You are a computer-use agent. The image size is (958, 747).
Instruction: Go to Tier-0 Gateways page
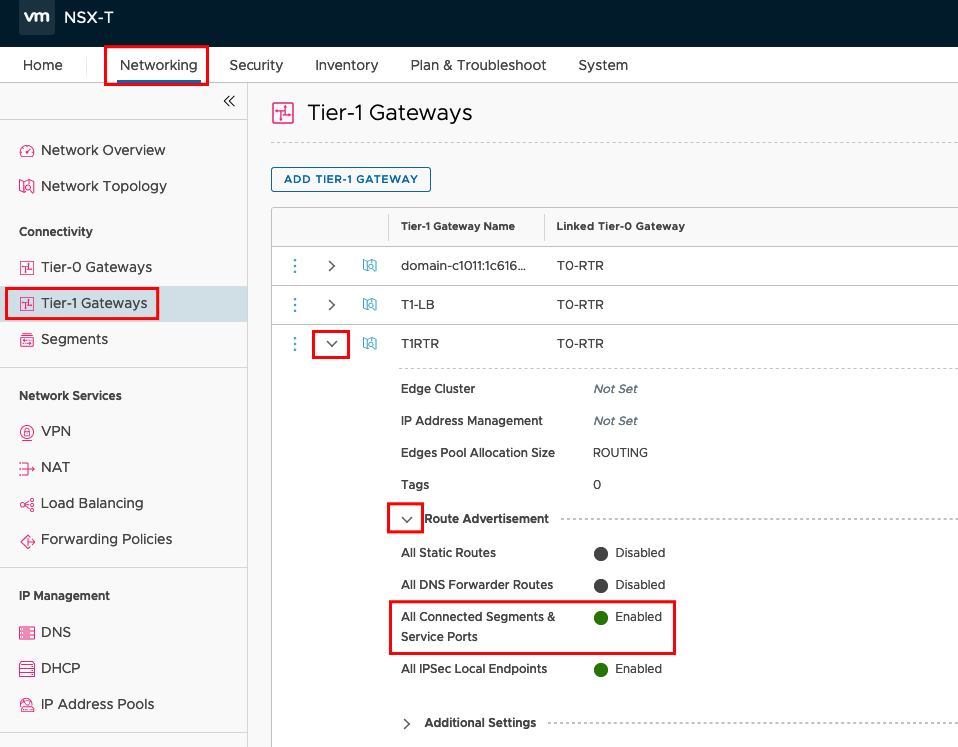(x=97, y=268)
